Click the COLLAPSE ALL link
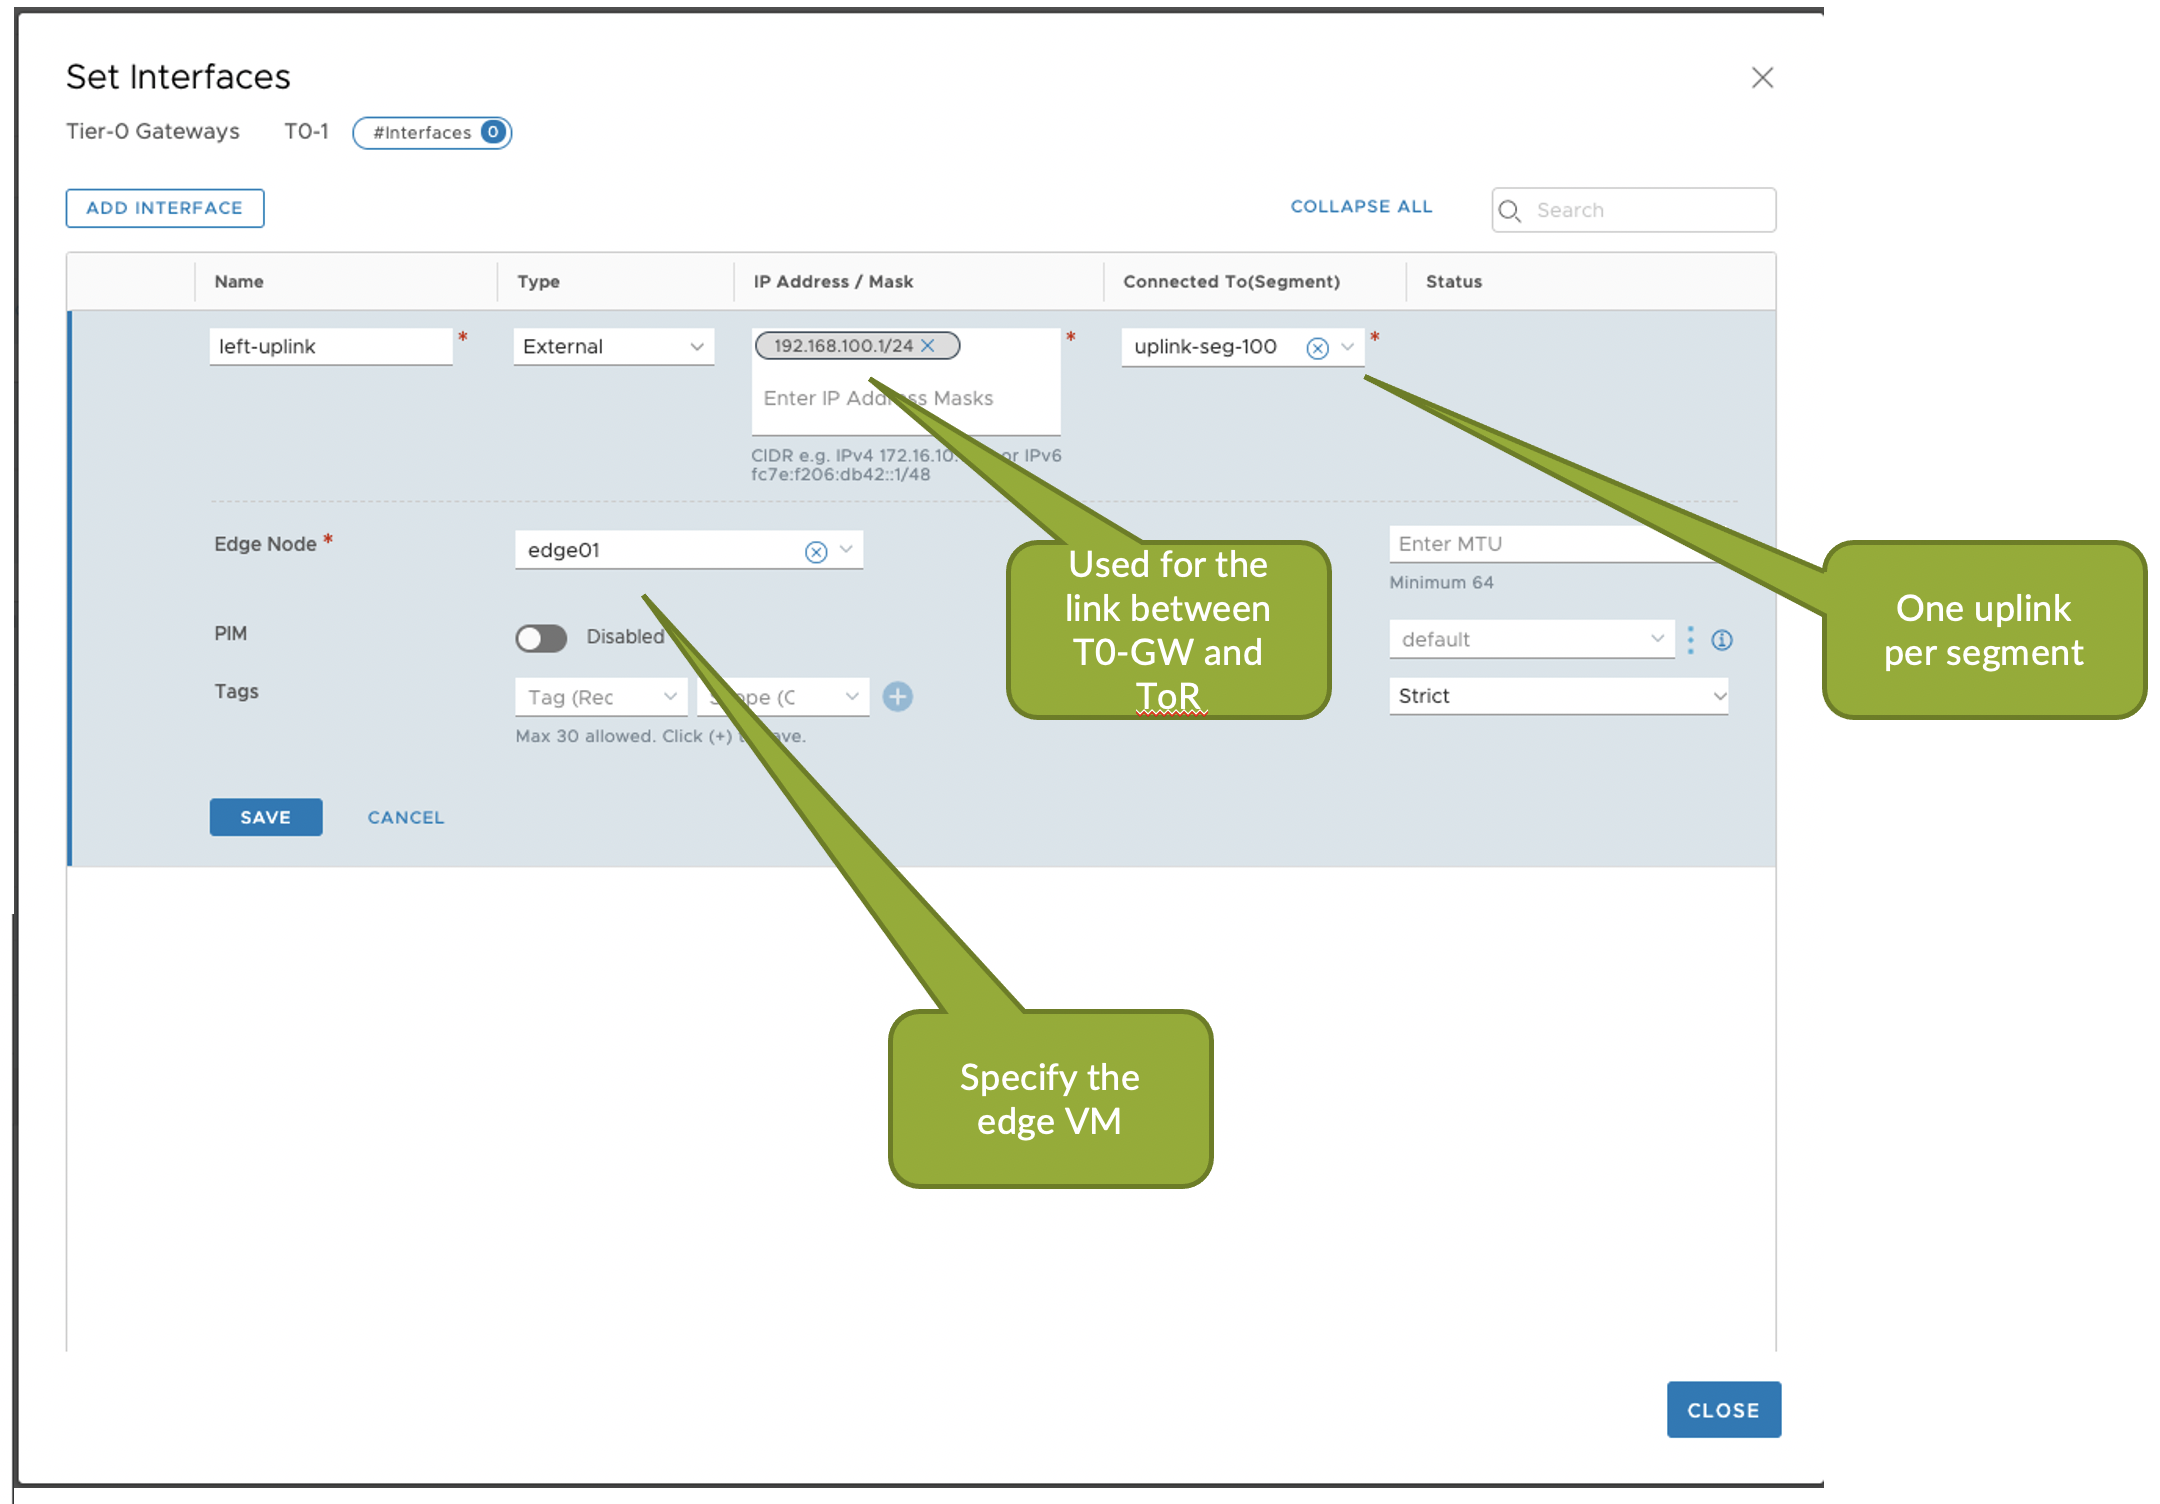Image resolution: width=2160 pixels, height=1504 pixels. tap(1360, 206)
